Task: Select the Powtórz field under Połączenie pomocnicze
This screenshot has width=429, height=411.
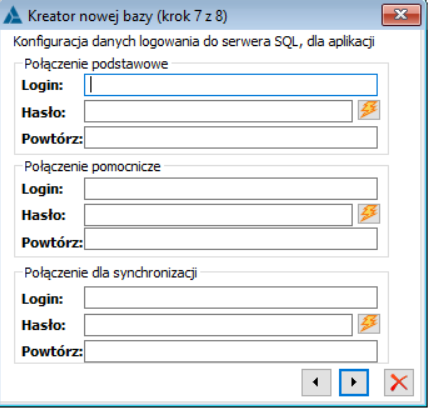Action: click(231, 239)
